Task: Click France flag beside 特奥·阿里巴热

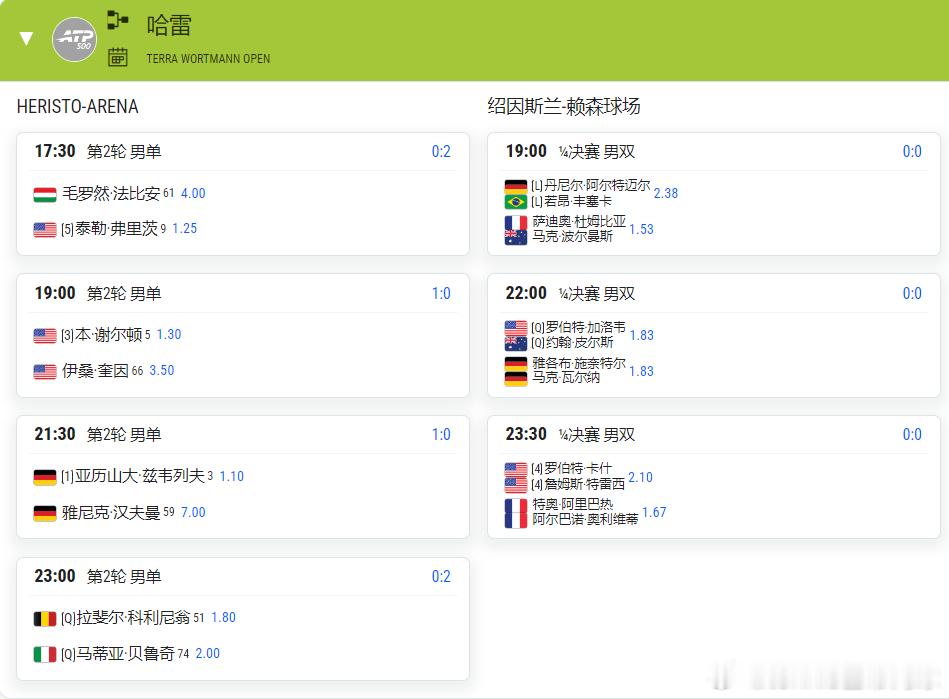Action: tap(516, 506)
